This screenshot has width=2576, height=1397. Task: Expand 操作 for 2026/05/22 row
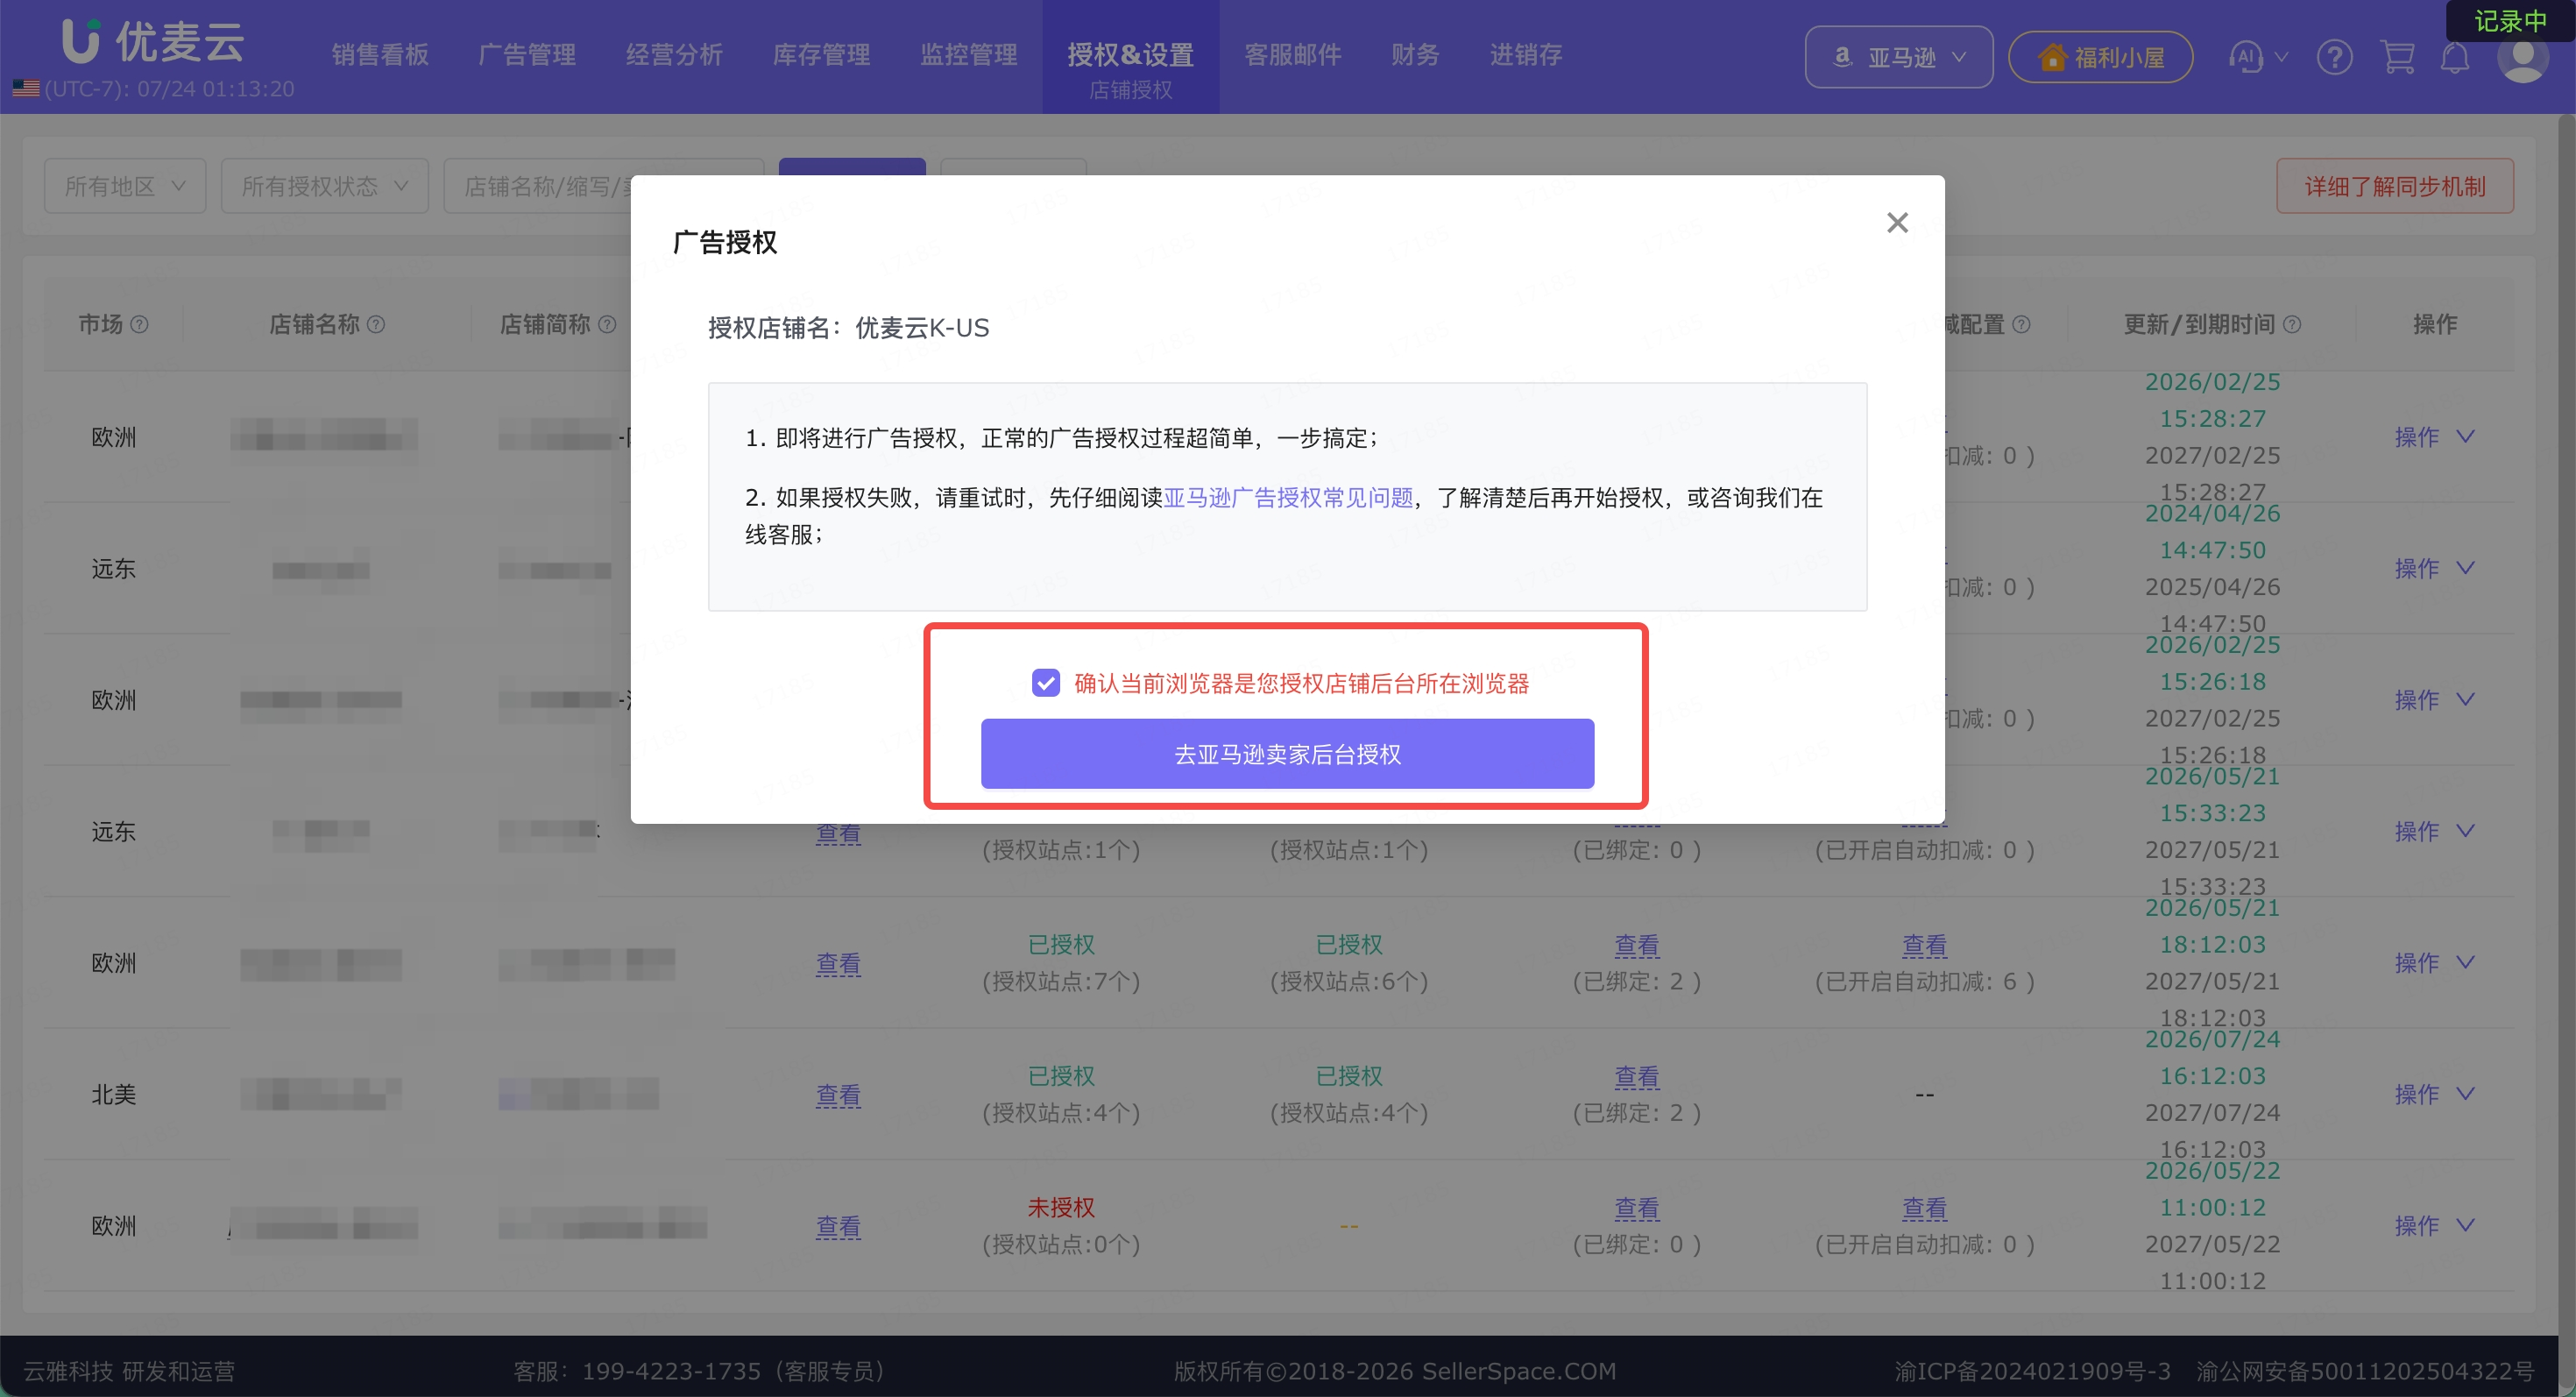click(2434, 1226)
